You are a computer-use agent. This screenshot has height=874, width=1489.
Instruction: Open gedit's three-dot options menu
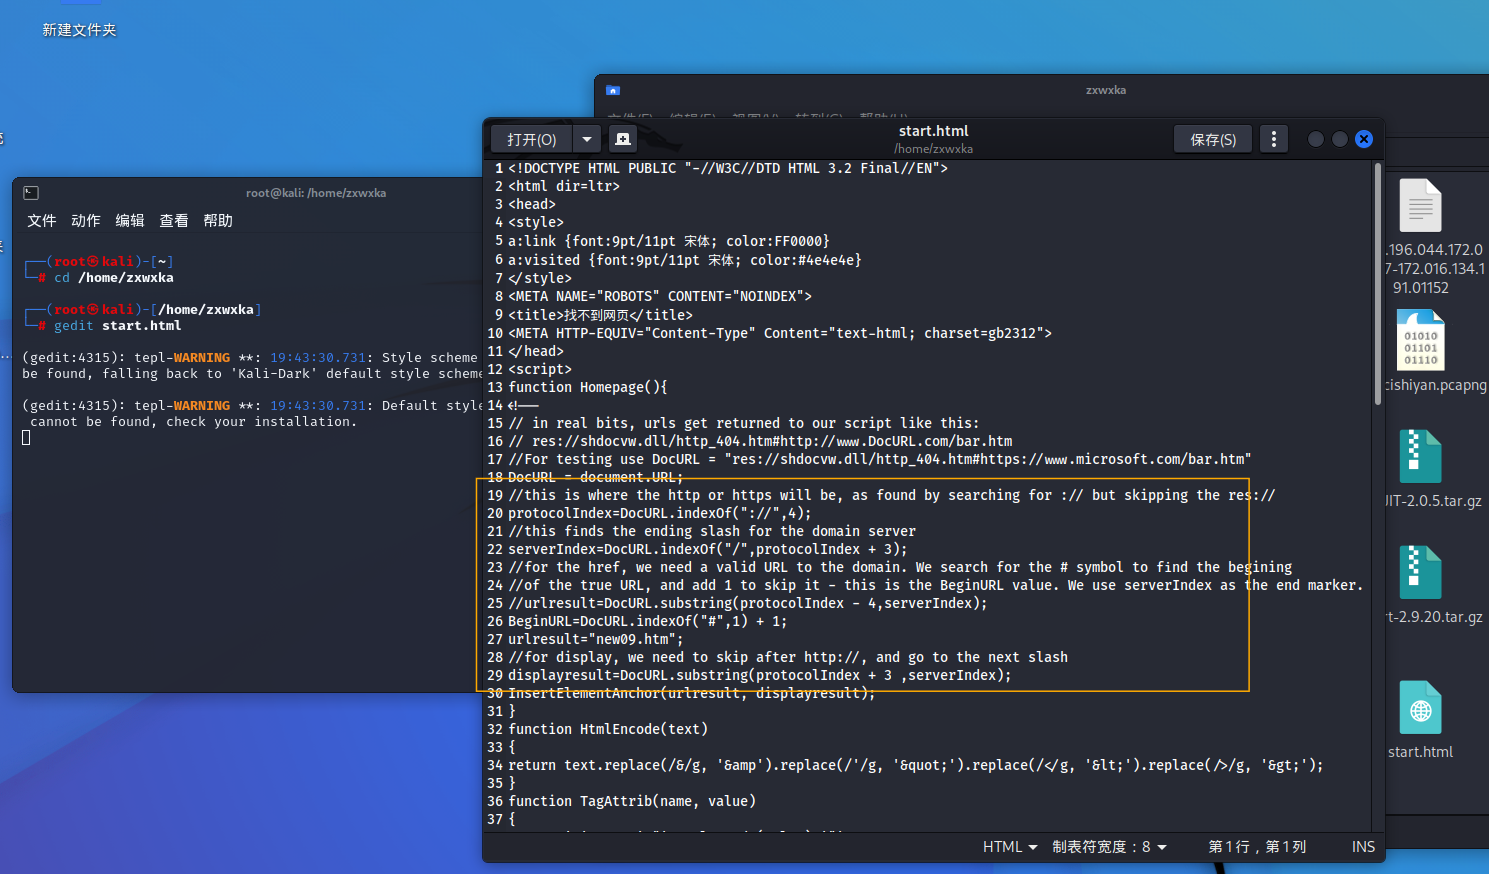(x=1273, y=139)
